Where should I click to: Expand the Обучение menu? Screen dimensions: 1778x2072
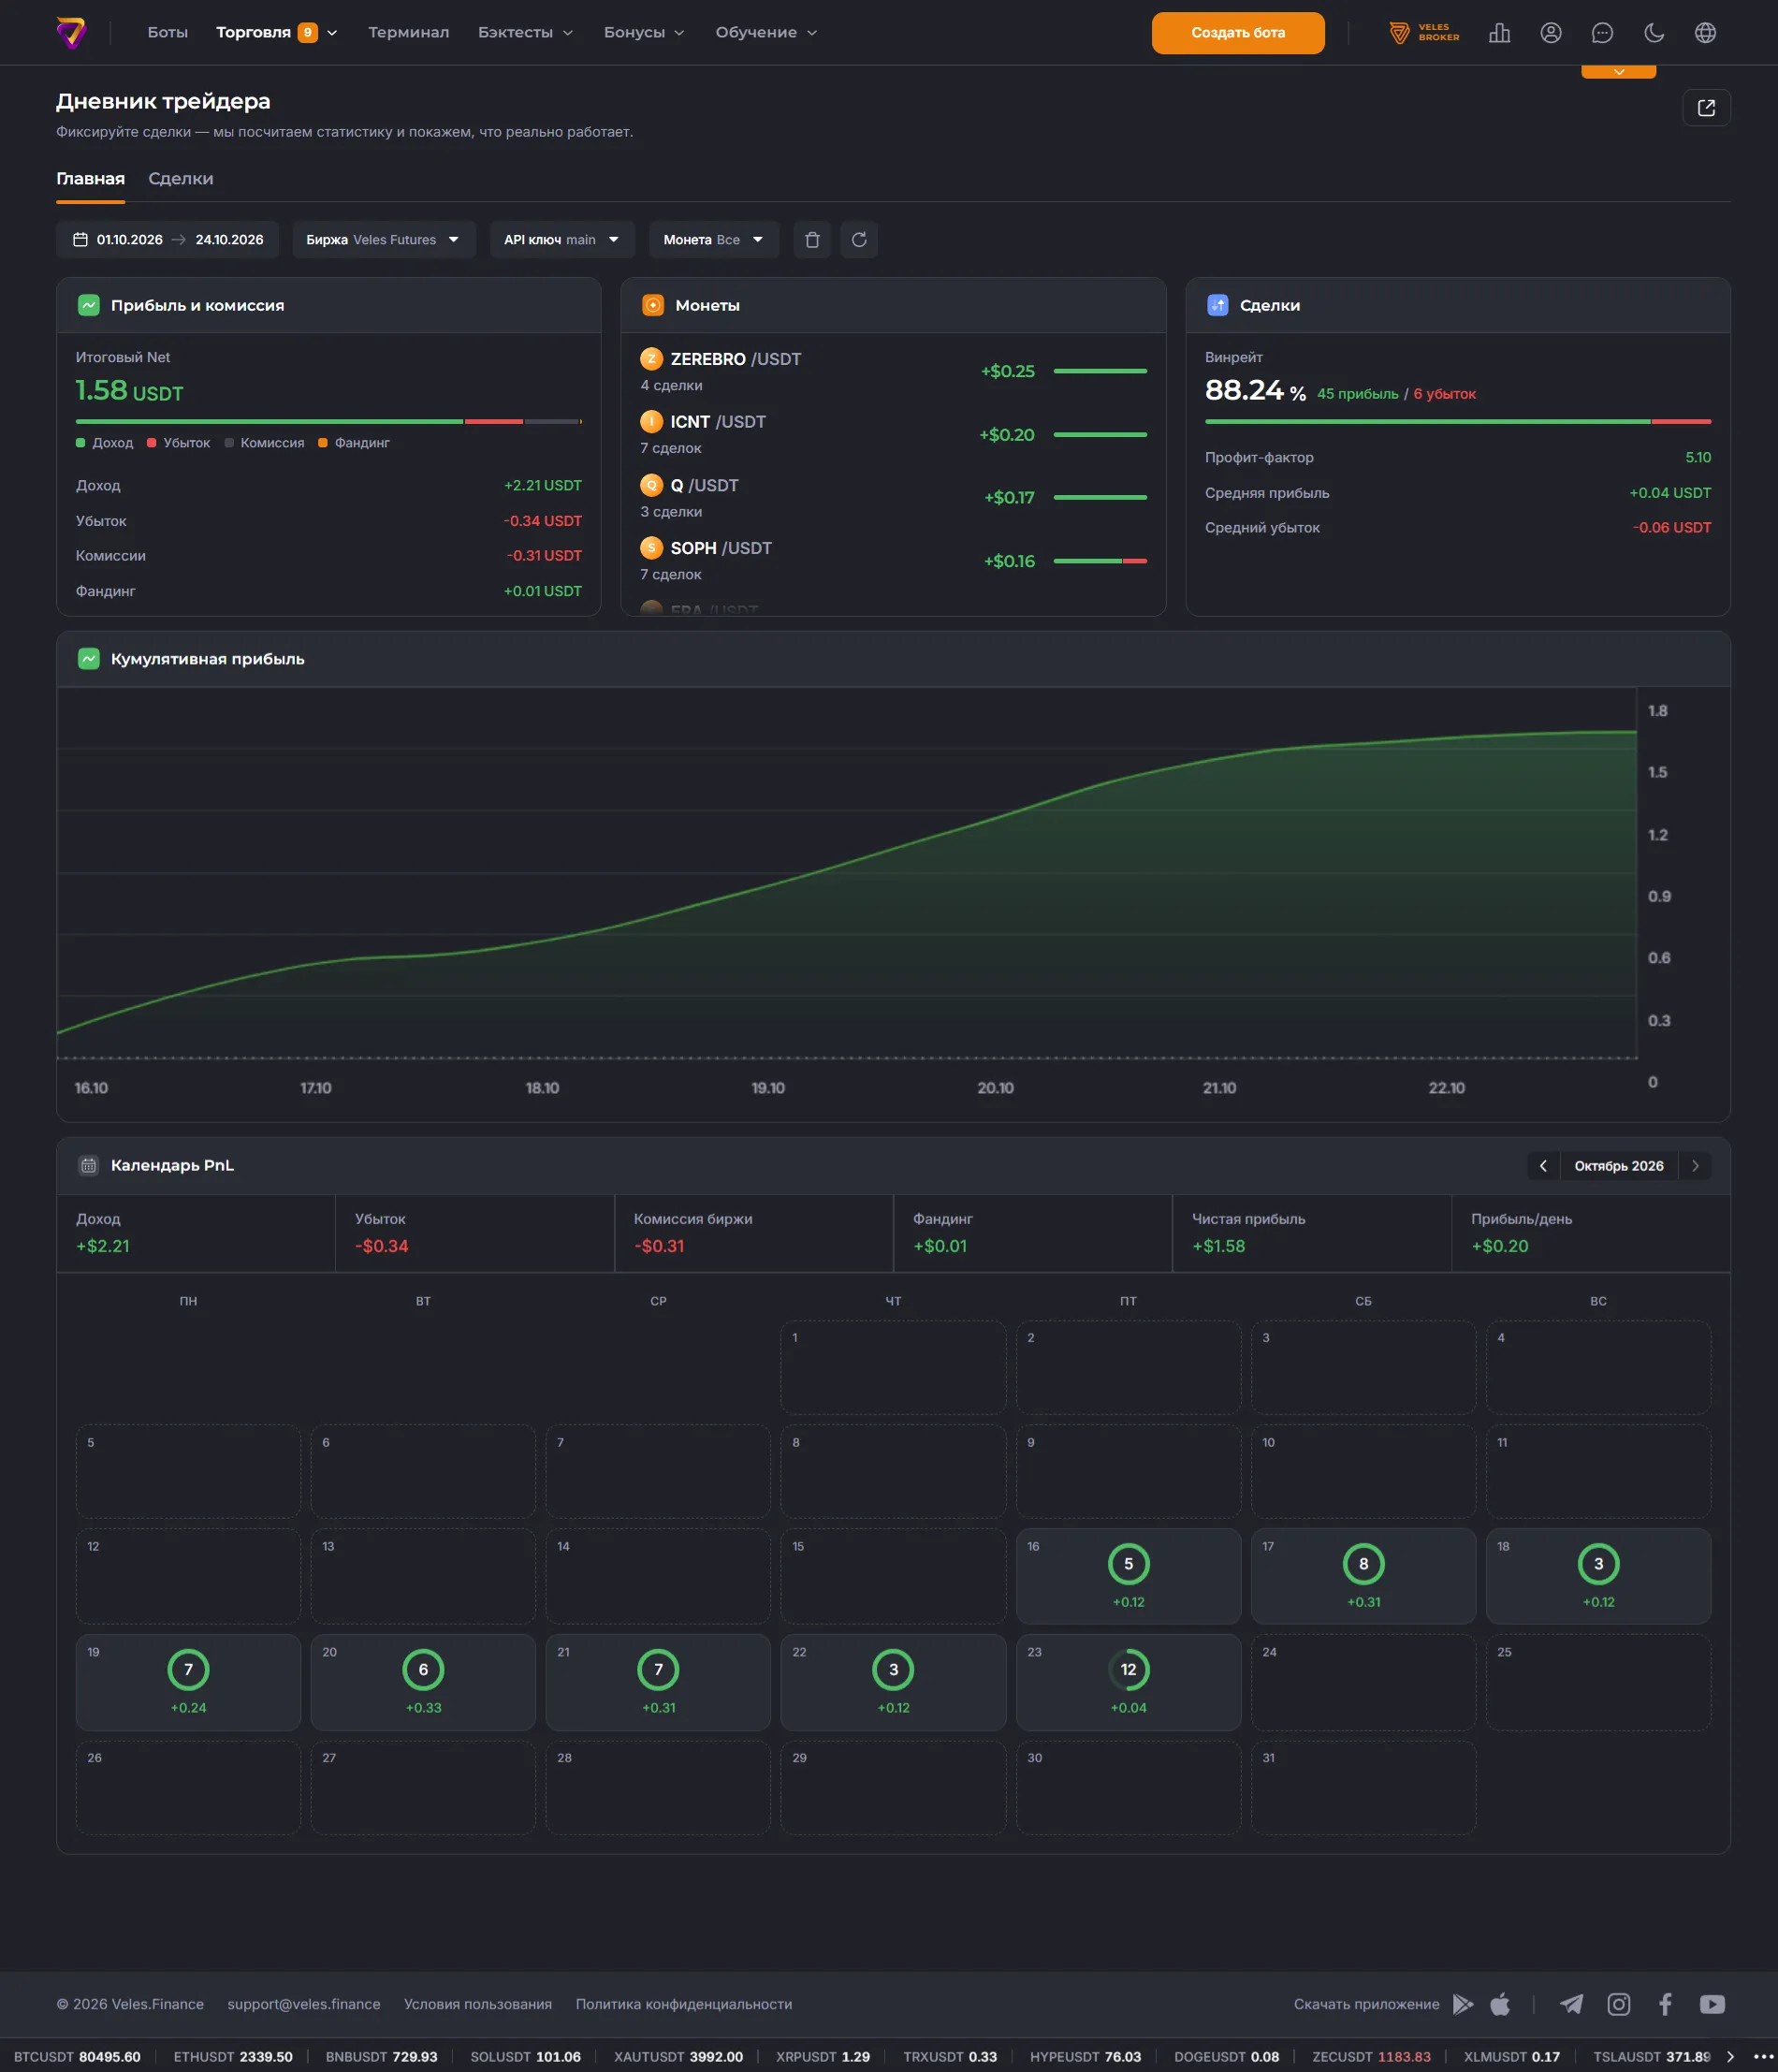766,33
